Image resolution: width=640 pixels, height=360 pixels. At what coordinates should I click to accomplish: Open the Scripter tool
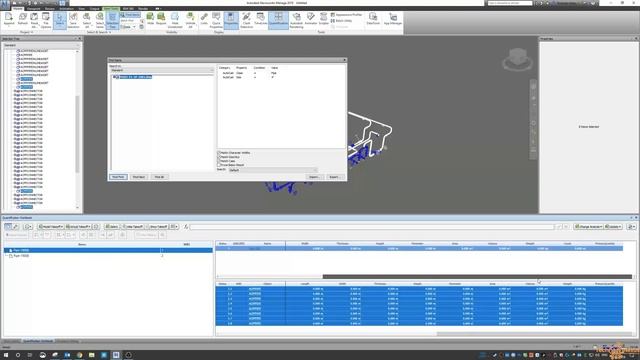[x=323, y=19]
